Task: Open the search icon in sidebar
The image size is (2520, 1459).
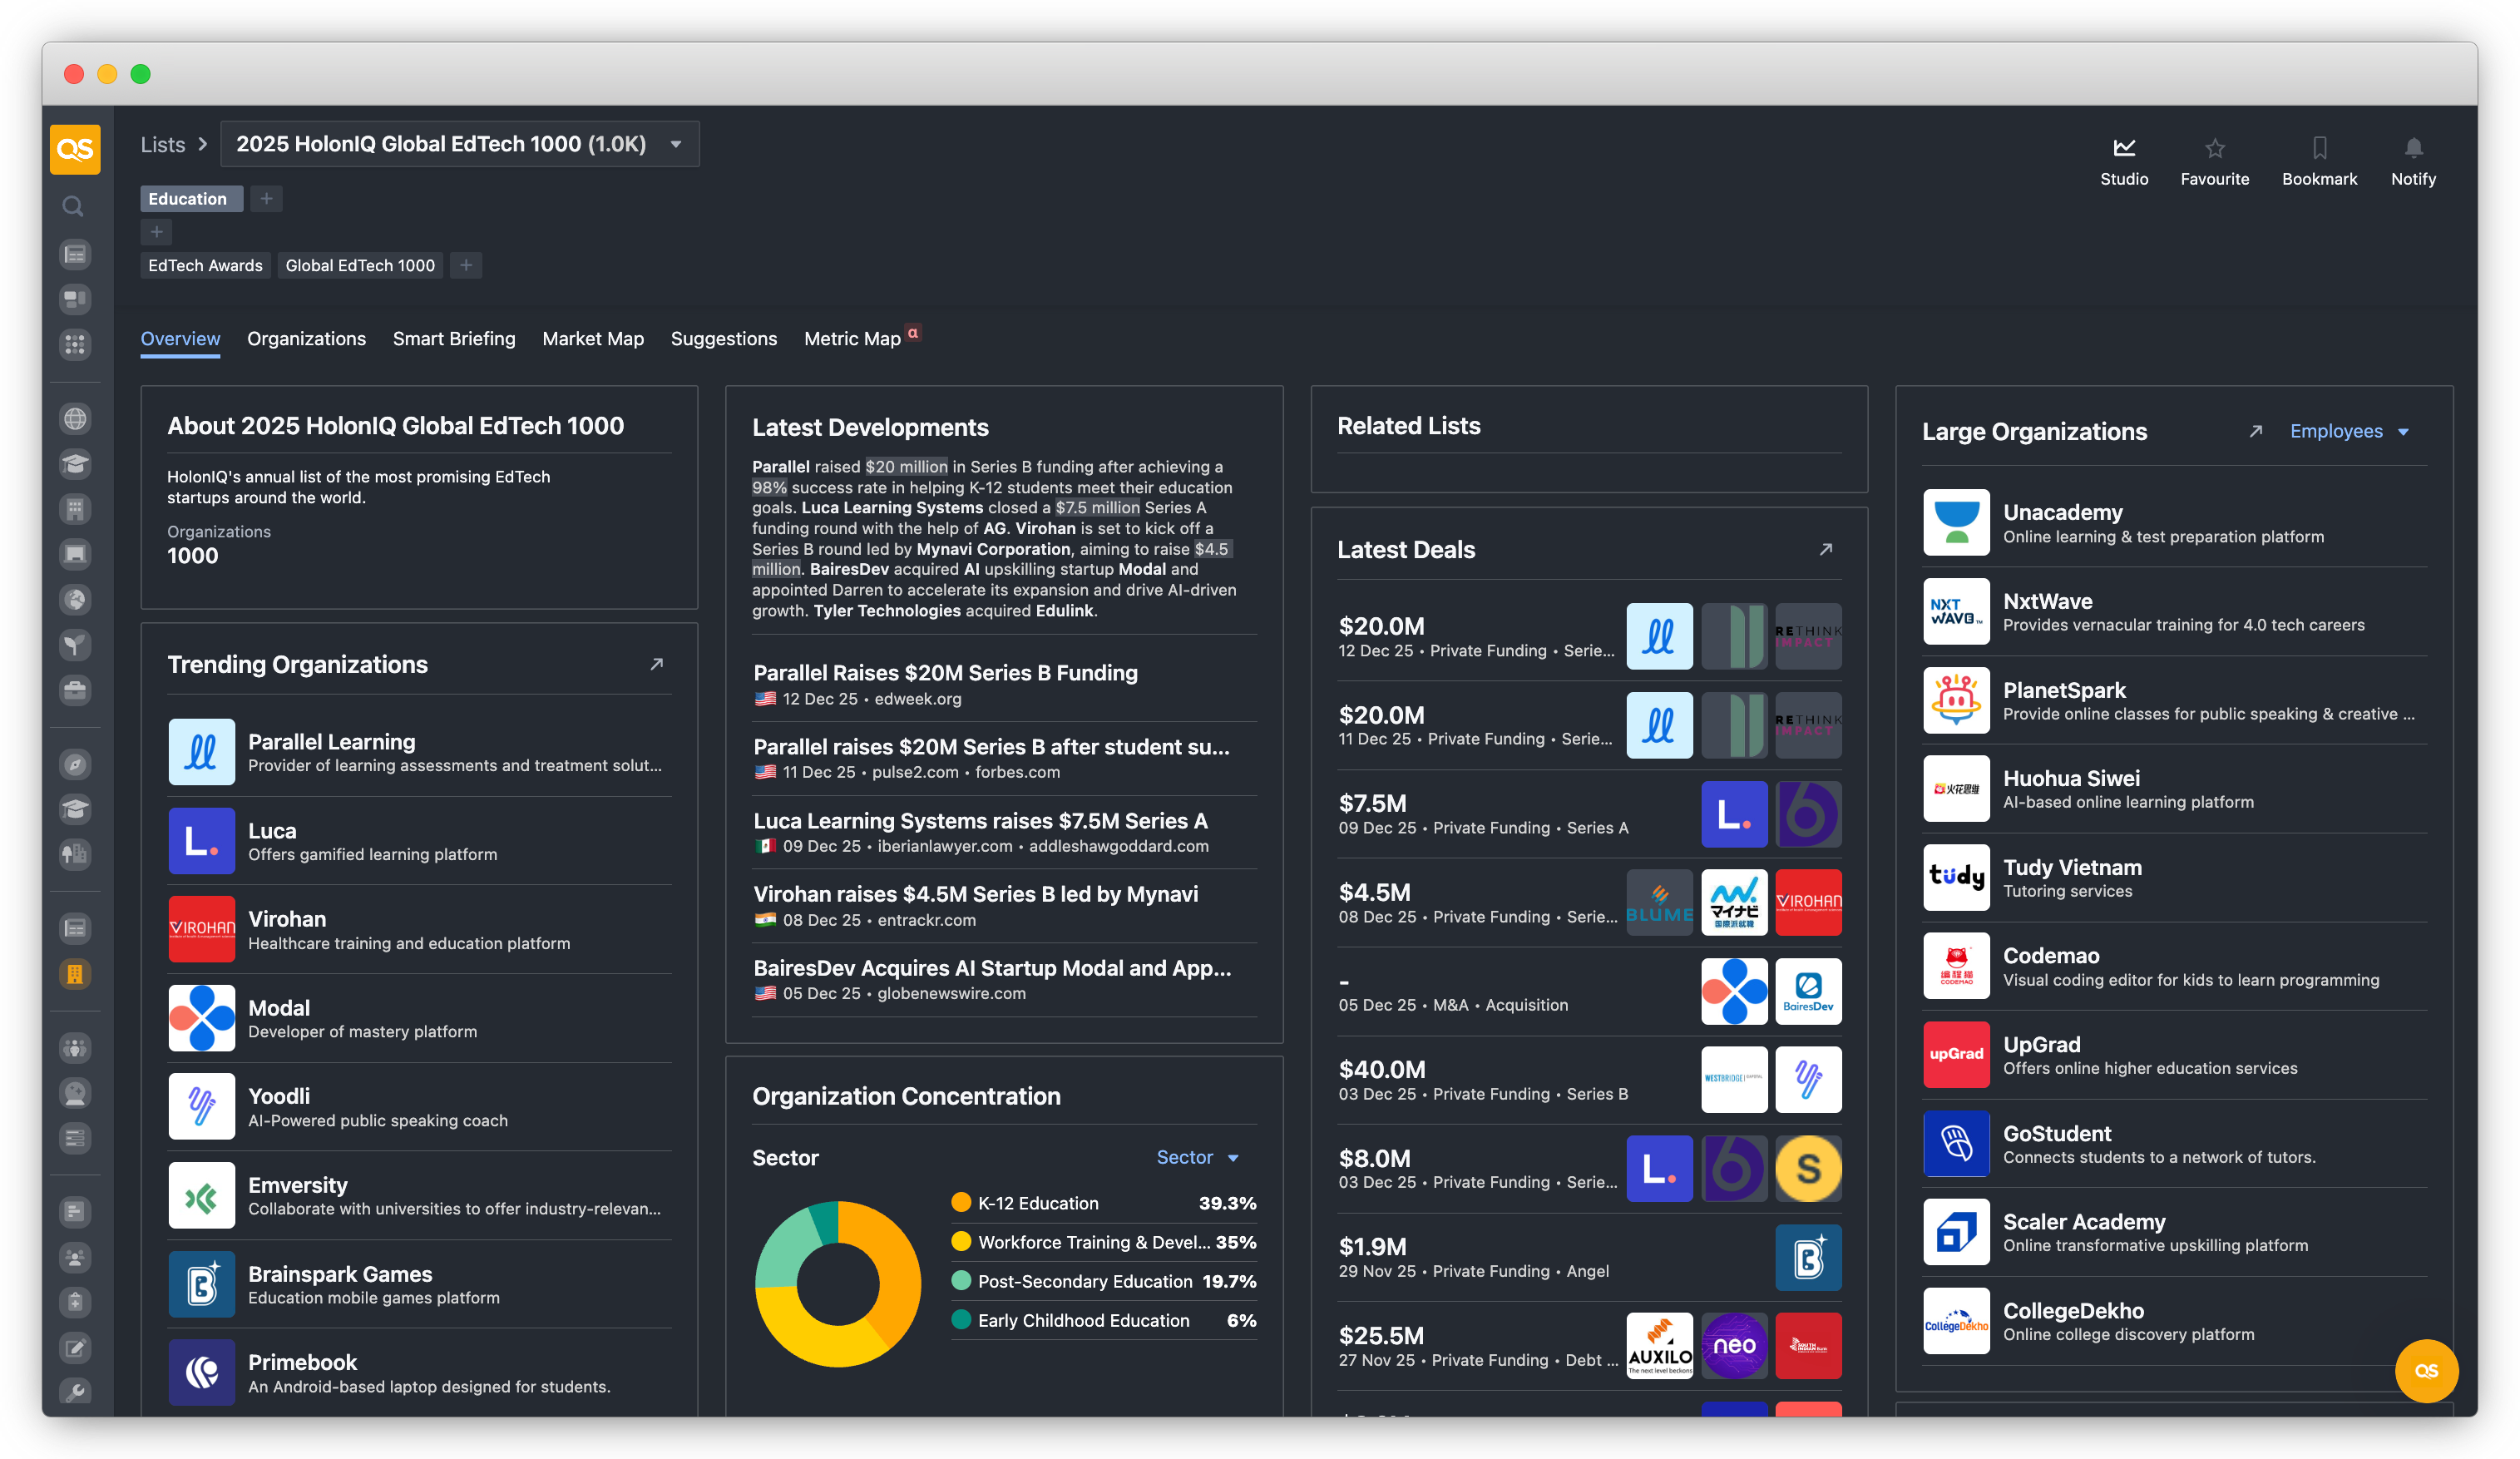Action: (73, 207)
